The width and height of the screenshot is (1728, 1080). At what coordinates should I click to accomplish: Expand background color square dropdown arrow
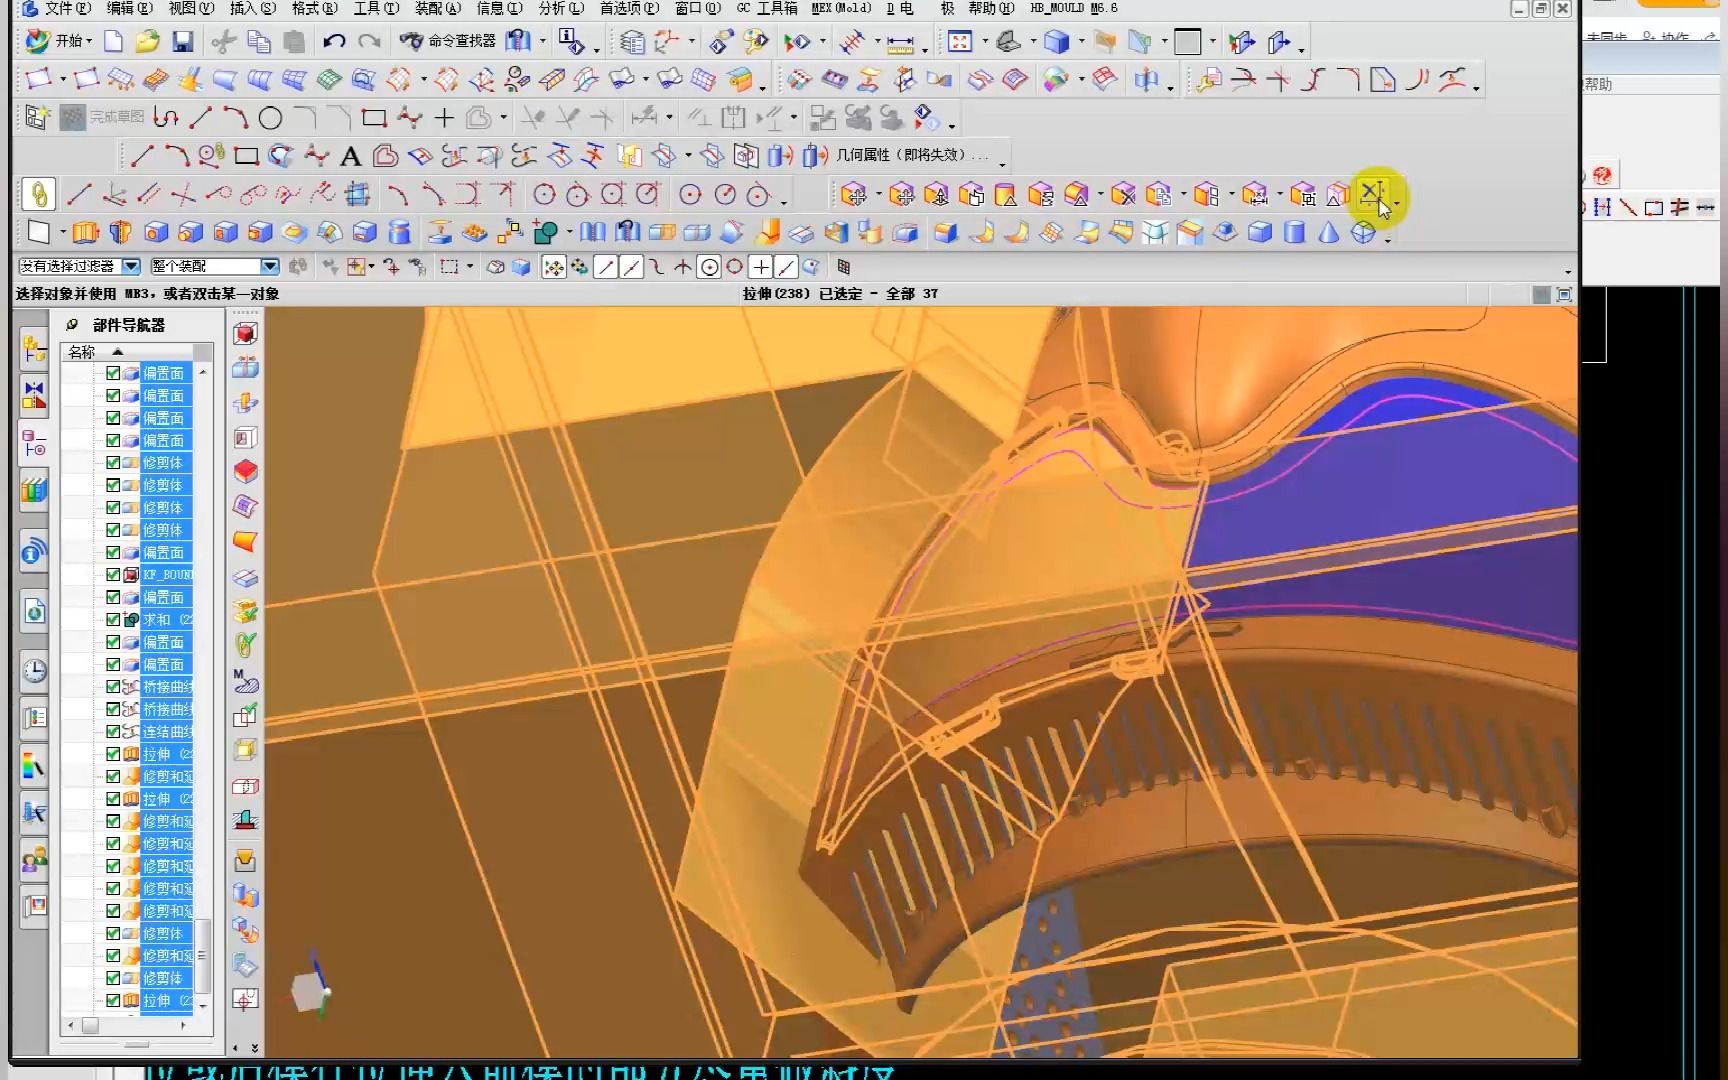1212,42
